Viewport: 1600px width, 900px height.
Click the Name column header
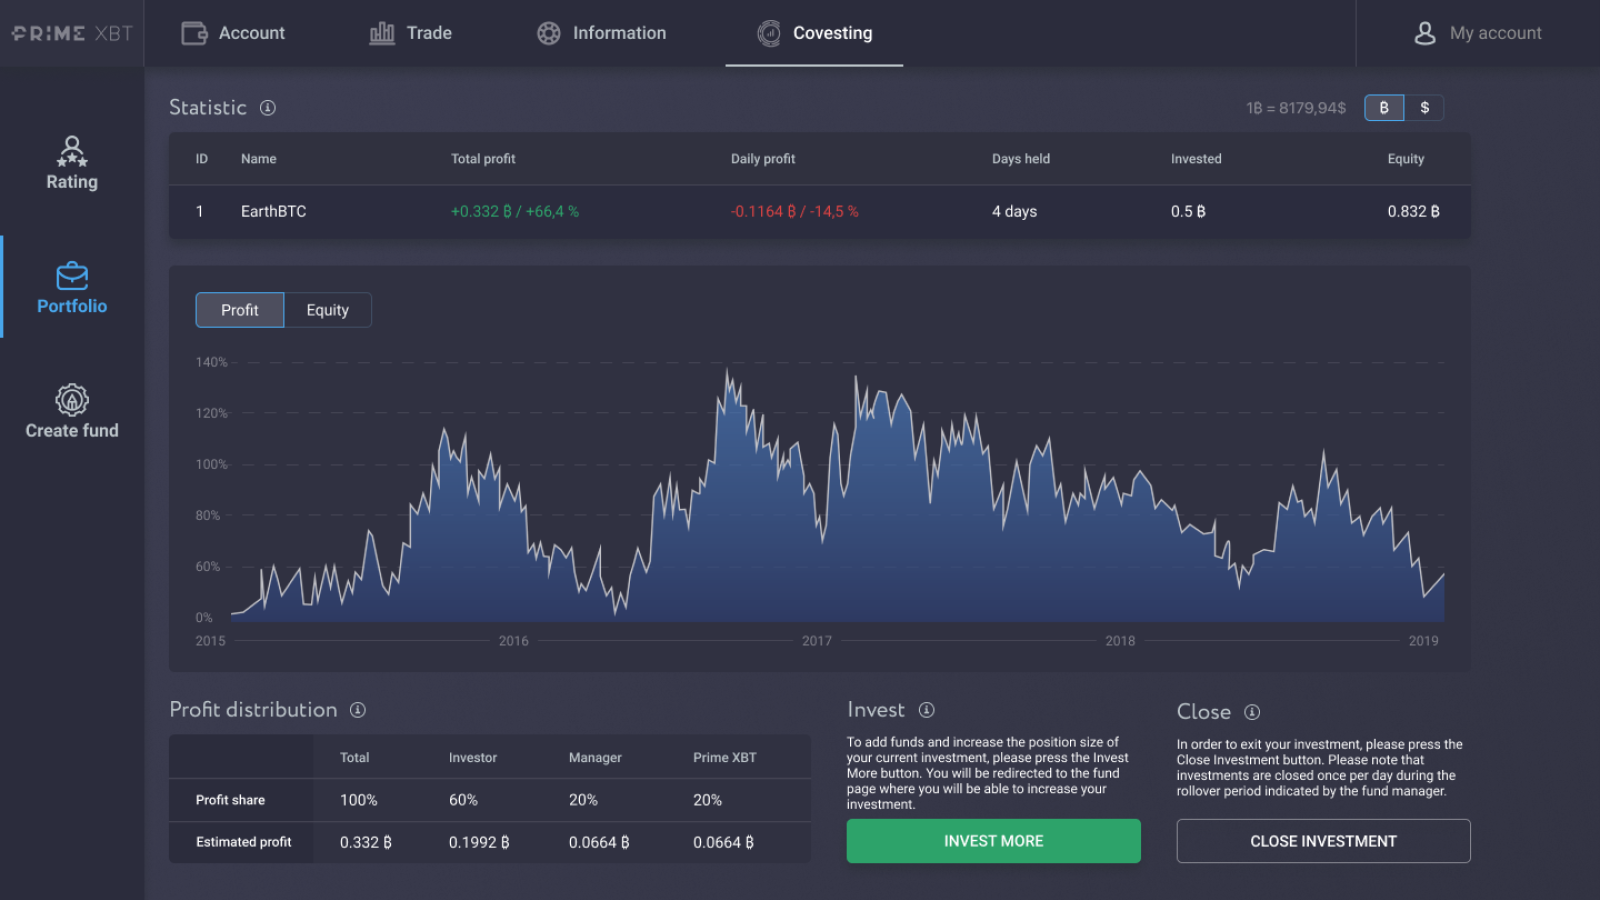(258, 159)
